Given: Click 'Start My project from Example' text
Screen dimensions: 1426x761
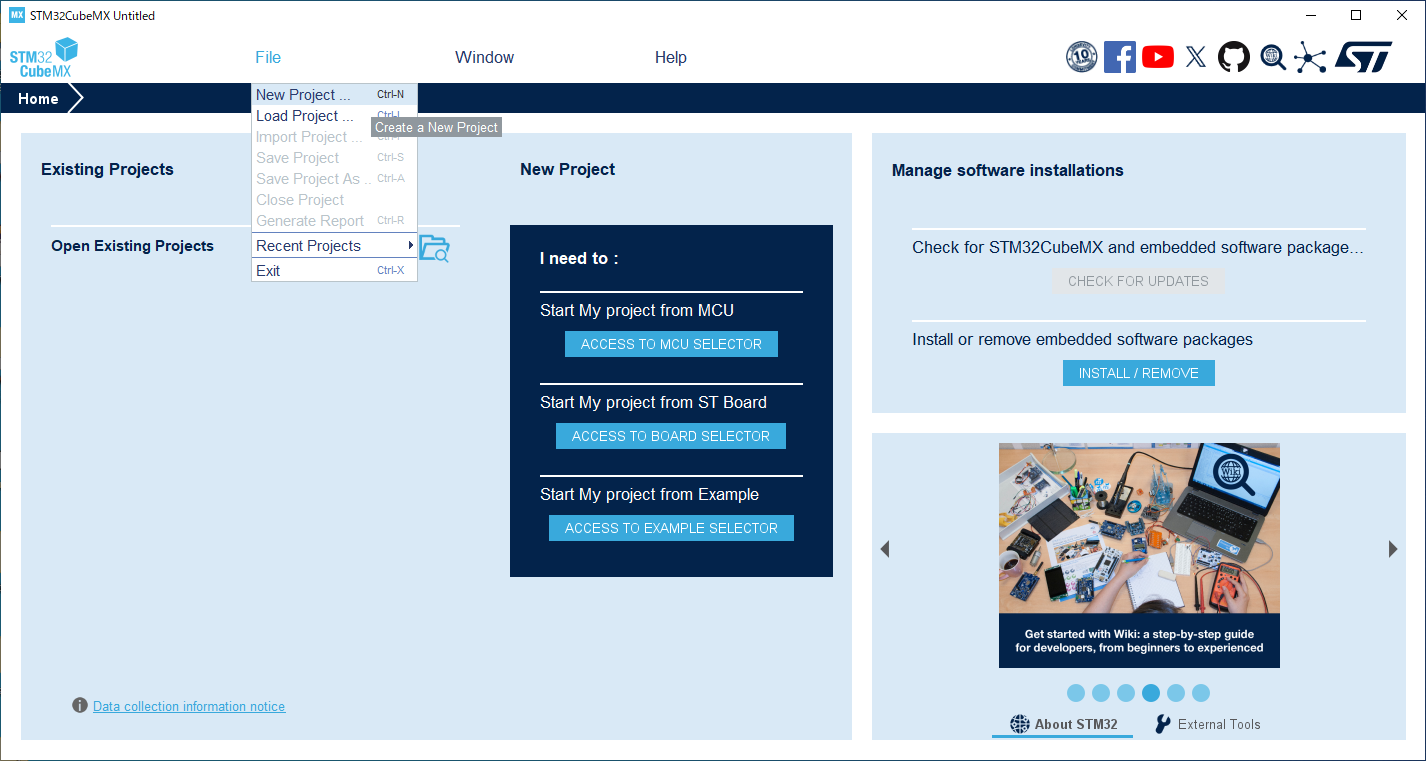Looking at the screenshot, I should click(649, 494).
